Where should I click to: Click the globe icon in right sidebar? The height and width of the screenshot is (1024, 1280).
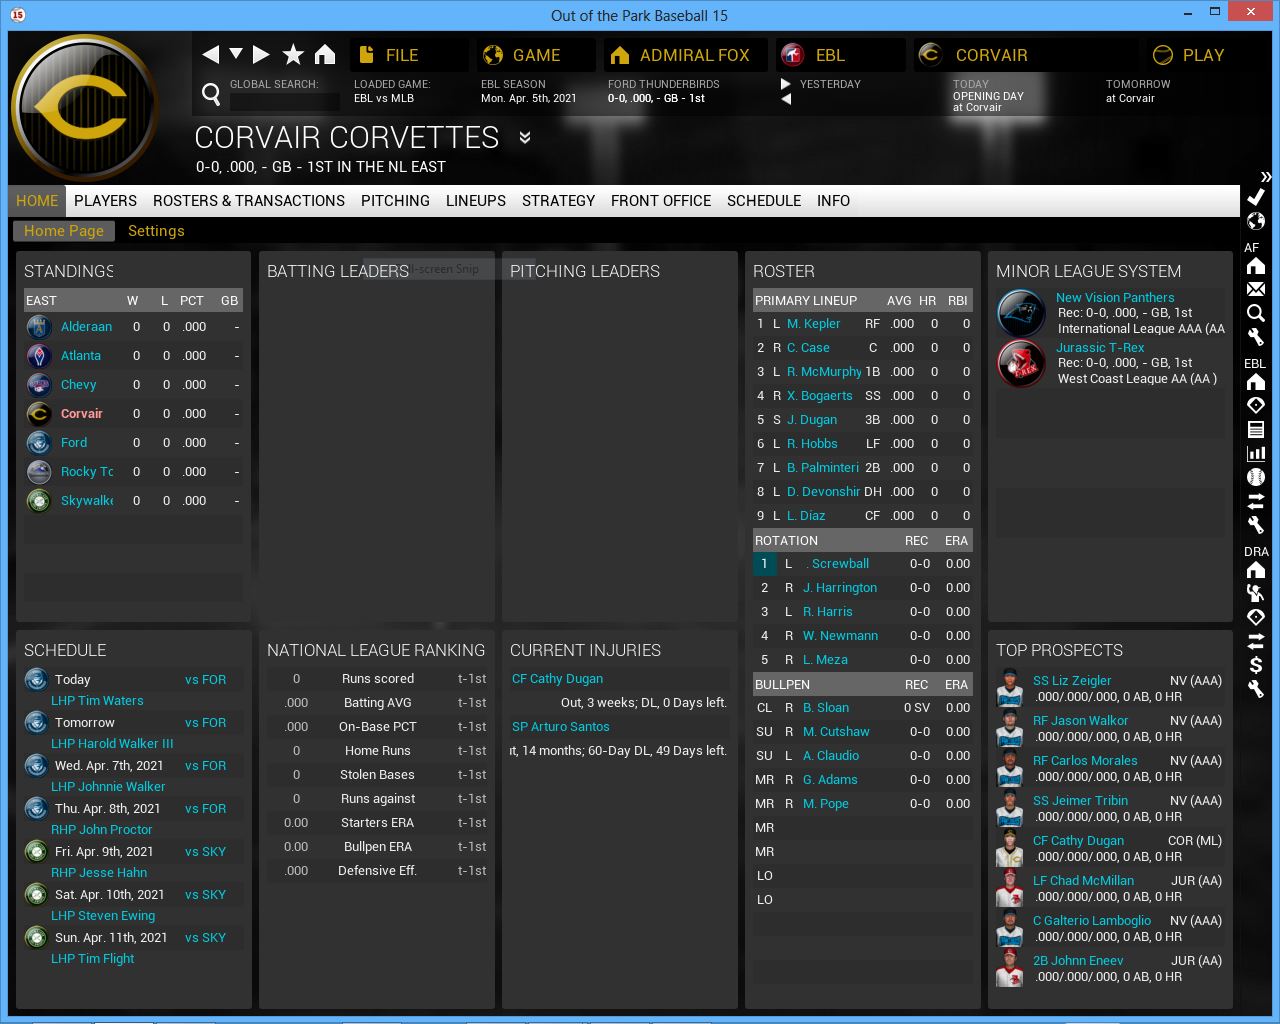1256,221
